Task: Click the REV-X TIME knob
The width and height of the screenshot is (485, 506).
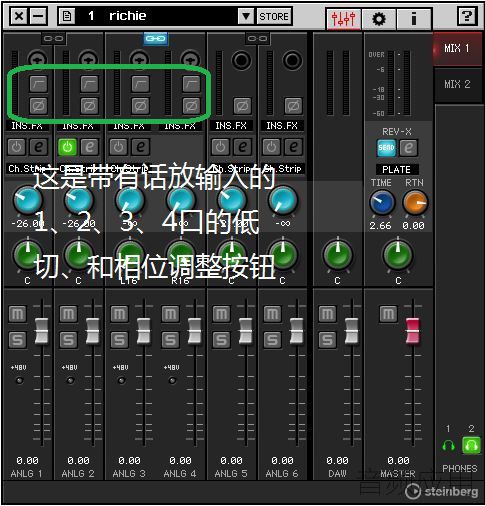Action: pyautogui.click(x=382, y=202)
